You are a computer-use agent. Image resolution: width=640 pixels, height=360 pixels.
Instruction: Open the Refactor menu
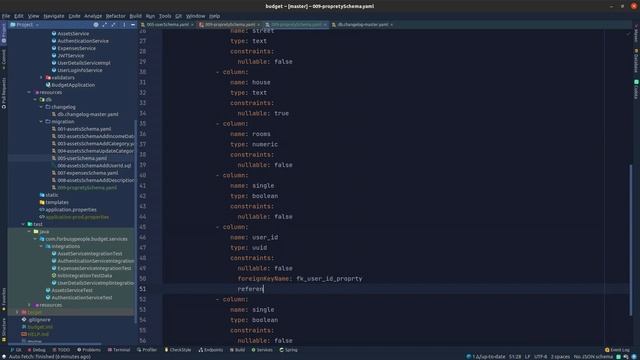116,16
